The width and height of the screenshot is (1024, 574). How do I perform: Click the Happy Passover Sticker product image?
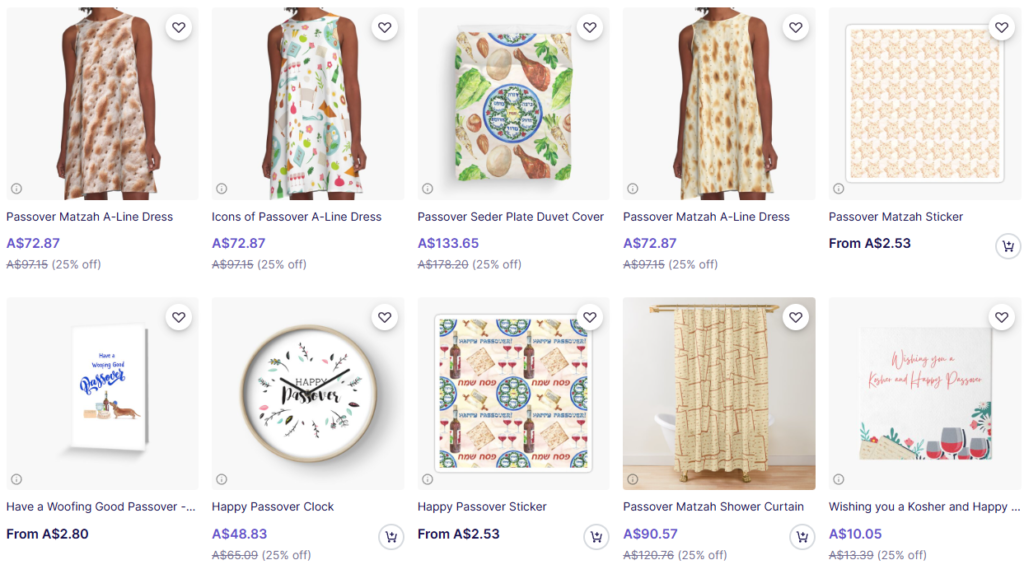coord(513,392)
